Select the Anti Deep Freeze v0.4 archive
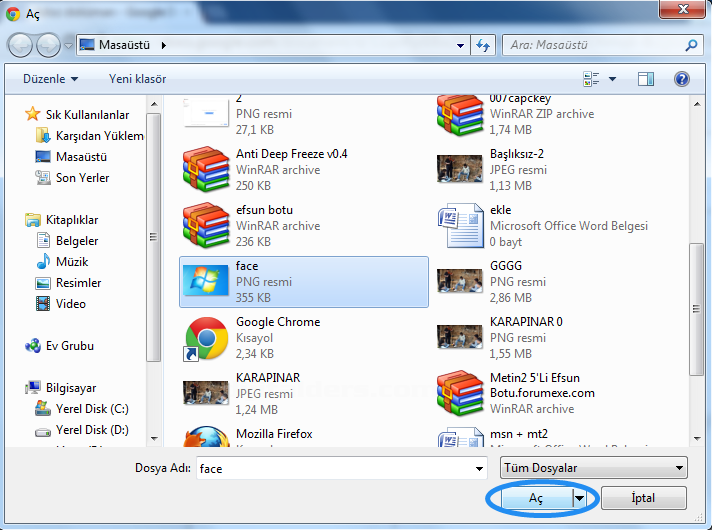This screenshot has height=530, width=712. (206, 170)
